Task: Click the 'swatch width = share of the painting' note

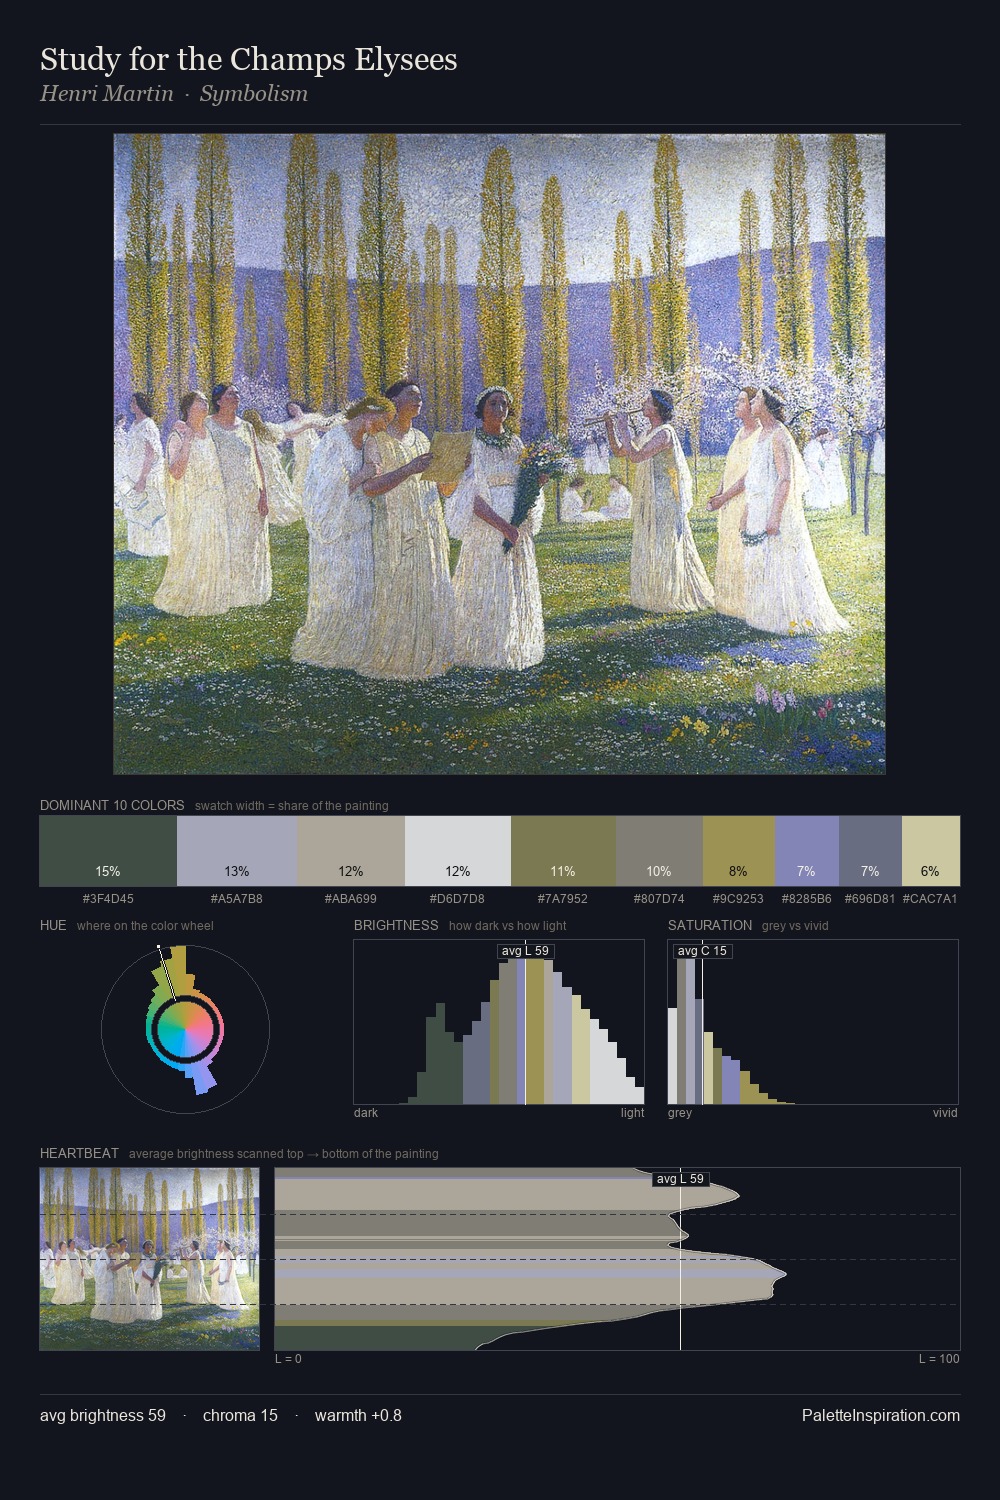Action: point(292,806)
